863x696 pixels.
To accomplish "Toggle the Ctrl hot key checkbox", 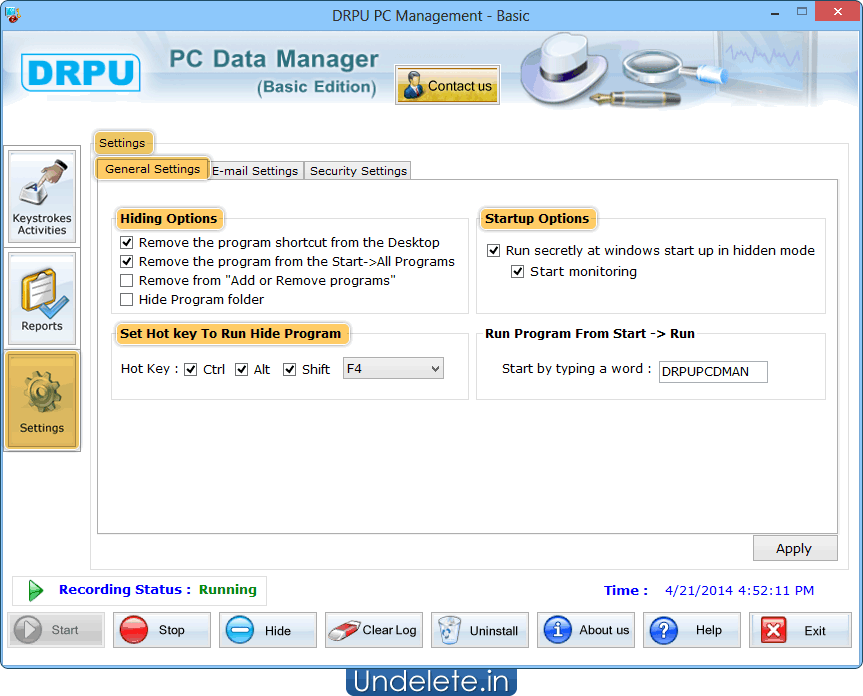I will tap(190, 369).
